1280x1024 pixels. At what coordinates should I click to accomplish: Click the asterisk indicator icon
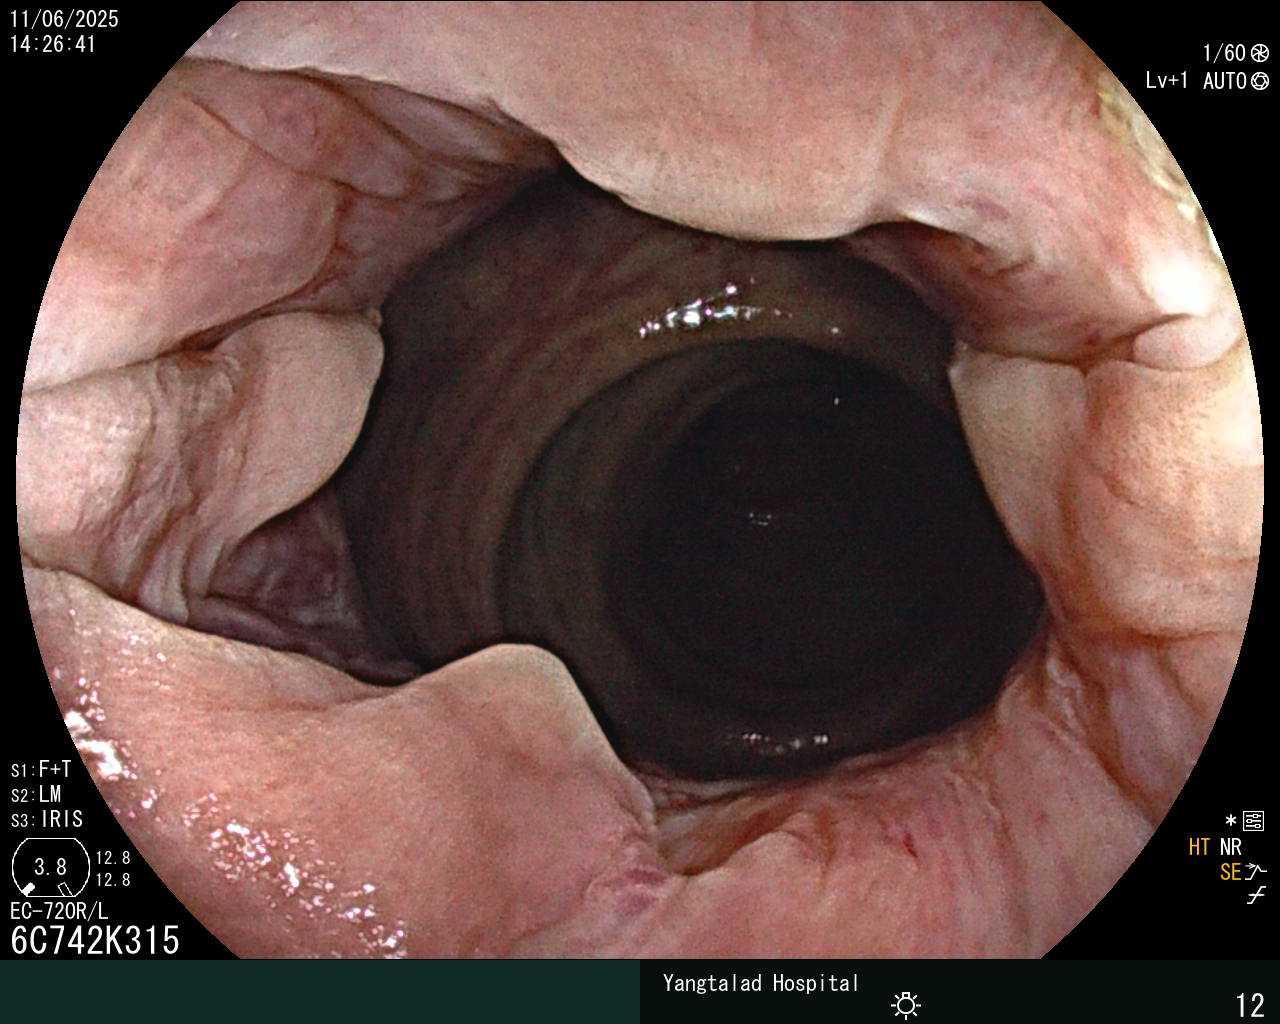1230,822
